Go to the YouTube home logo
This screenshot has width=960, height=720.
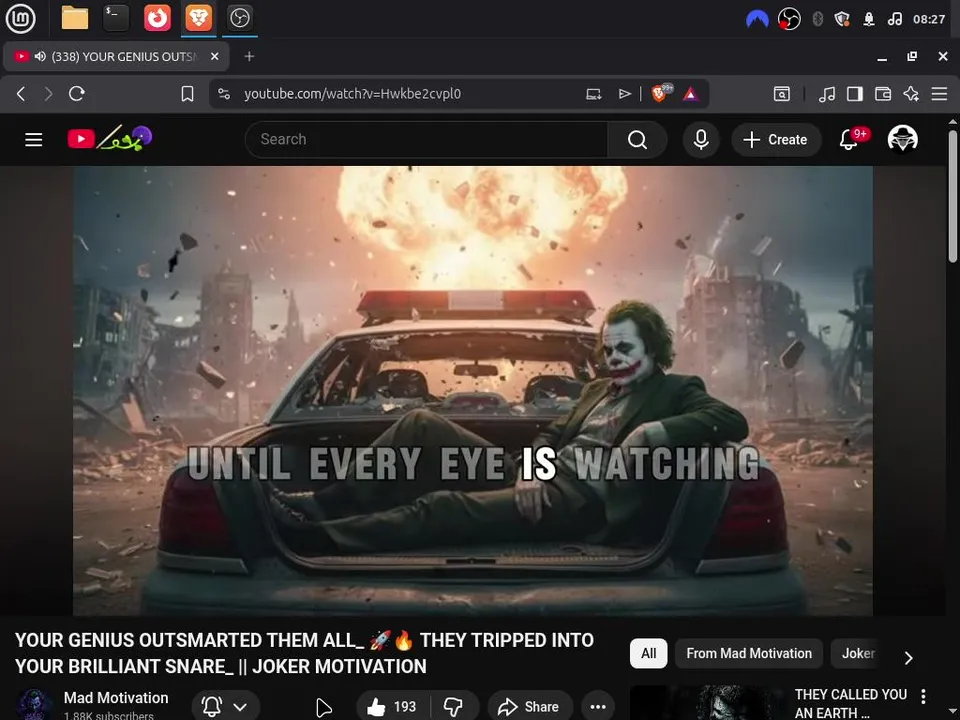(110, 139)
